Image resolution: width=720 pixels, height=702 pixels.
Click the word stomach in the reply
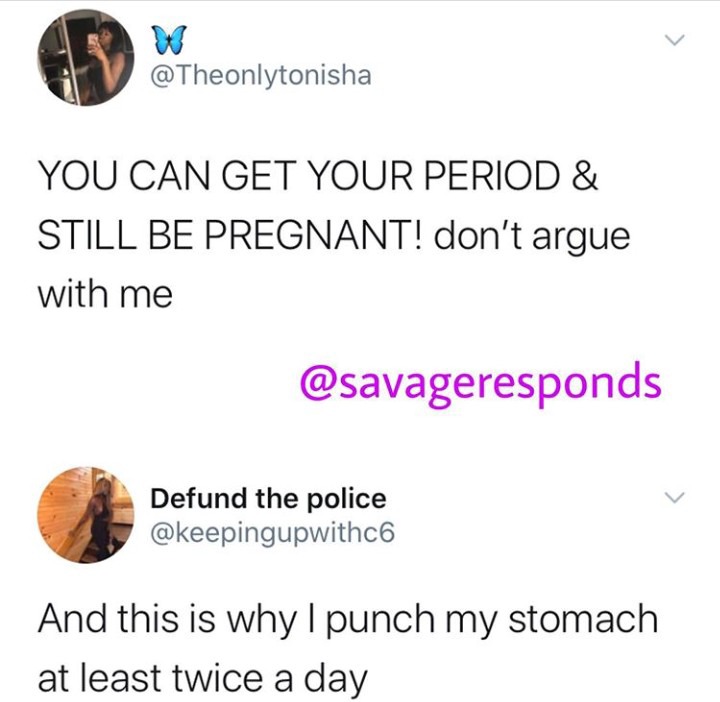pos(583,619)
